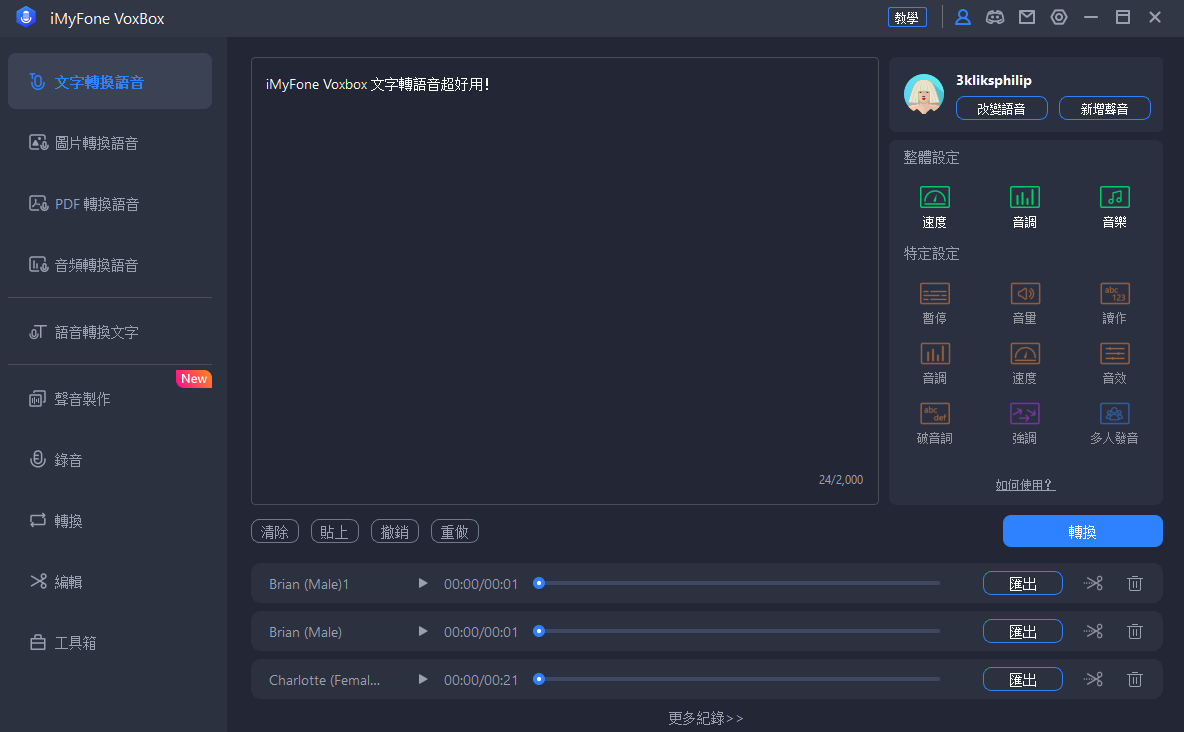The image size is (1184, 732).
Task: Click the 24/2,000 character counter
Action: pos(840,480)
